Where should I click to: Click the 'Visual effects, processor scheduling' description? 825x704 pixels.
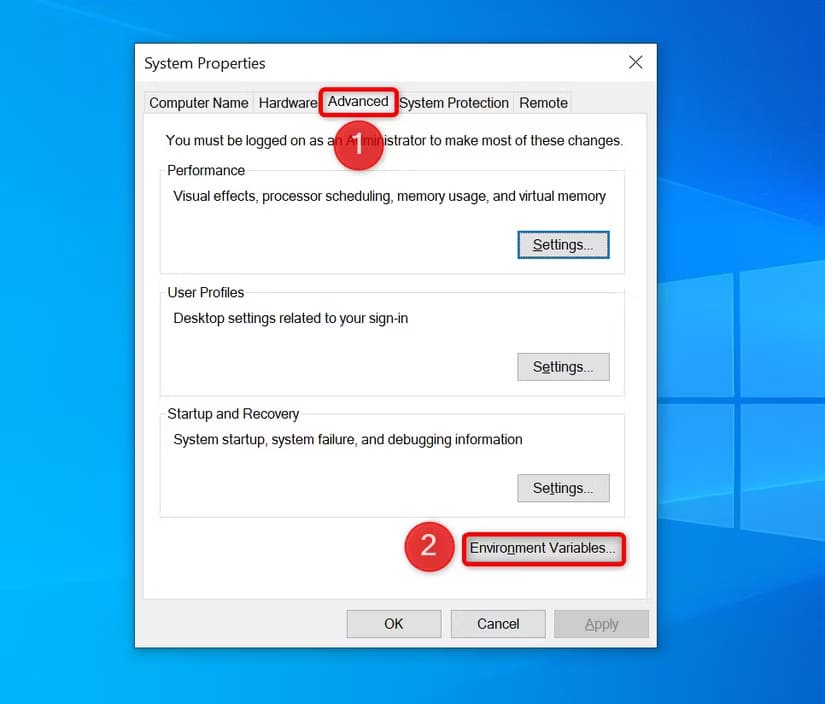[x=389, y=196]
